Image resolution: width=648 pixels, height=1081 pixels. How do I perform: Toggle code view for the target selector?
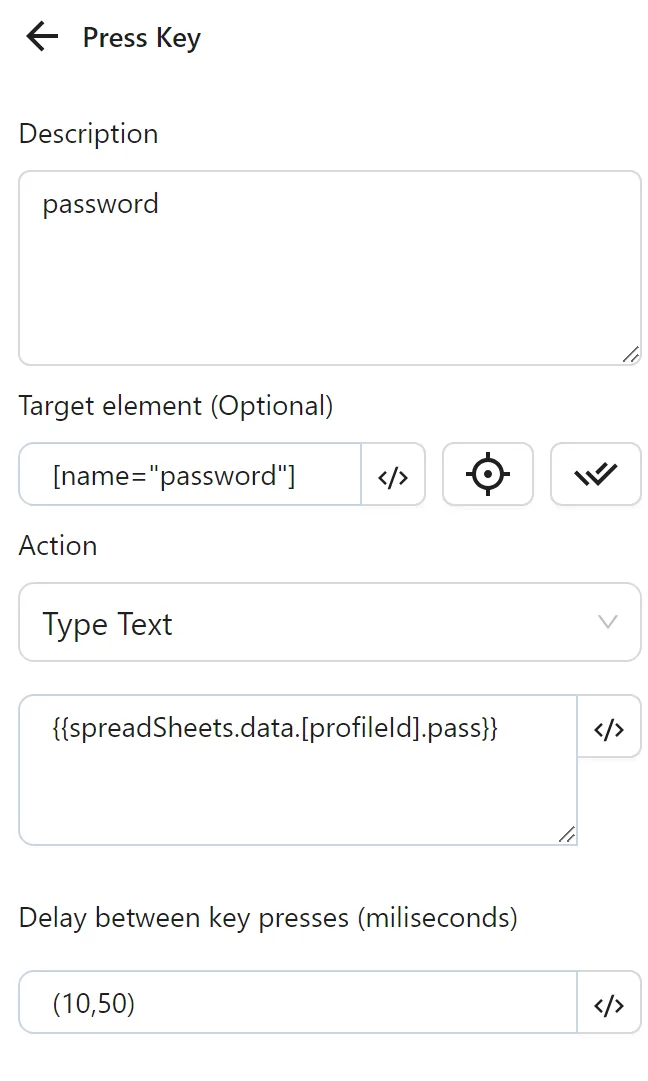tap(393, 475)
